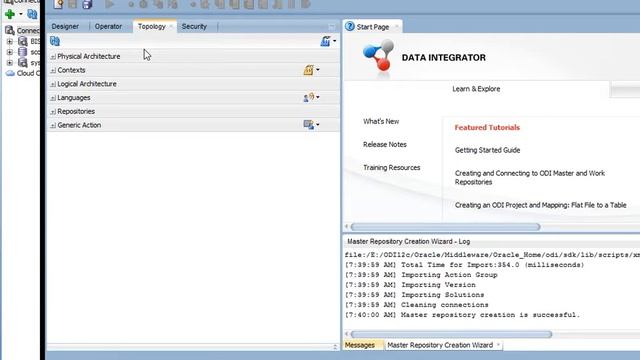This screenshot has width=640, height=360.
Task: Switch to the Messages tab
Action: pyautogui.click(x=360, y=345)
